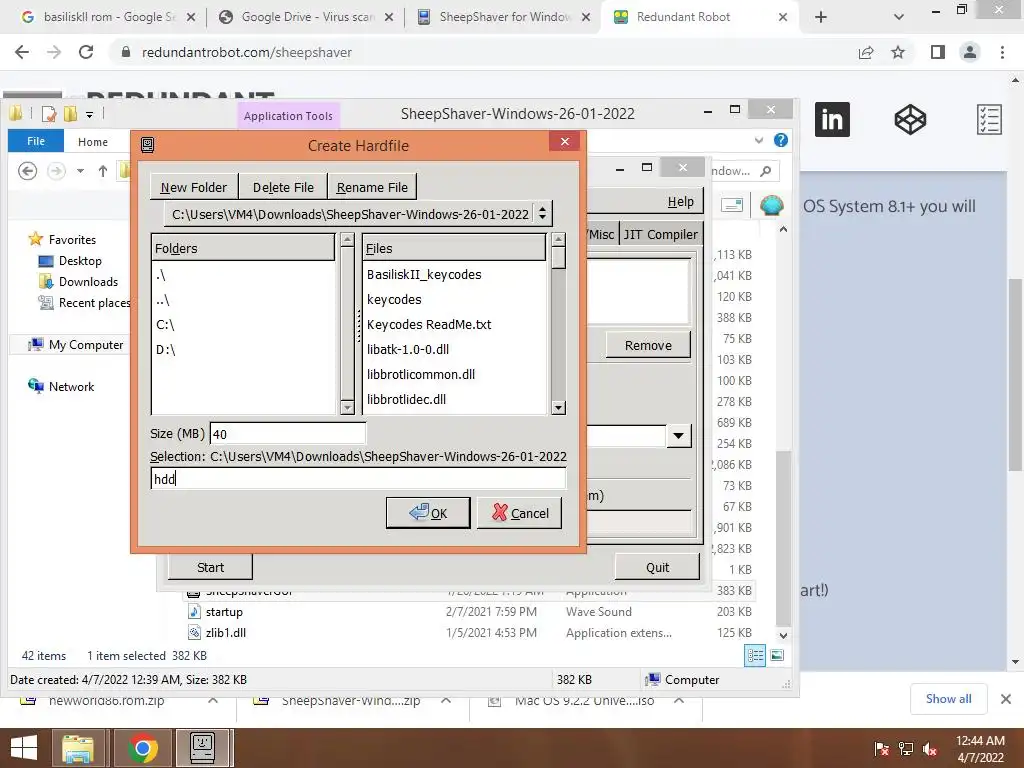
Task: Select libbrotlidec.dll in Files list
Action: click(406, 399)
